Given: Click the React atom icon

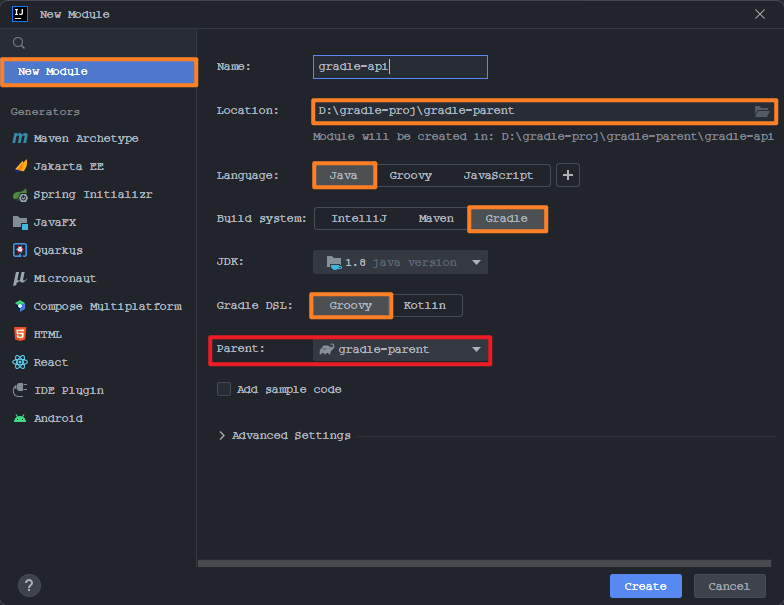Looking at the screenshot, I should pyautogui.click(x=20, y=362).
